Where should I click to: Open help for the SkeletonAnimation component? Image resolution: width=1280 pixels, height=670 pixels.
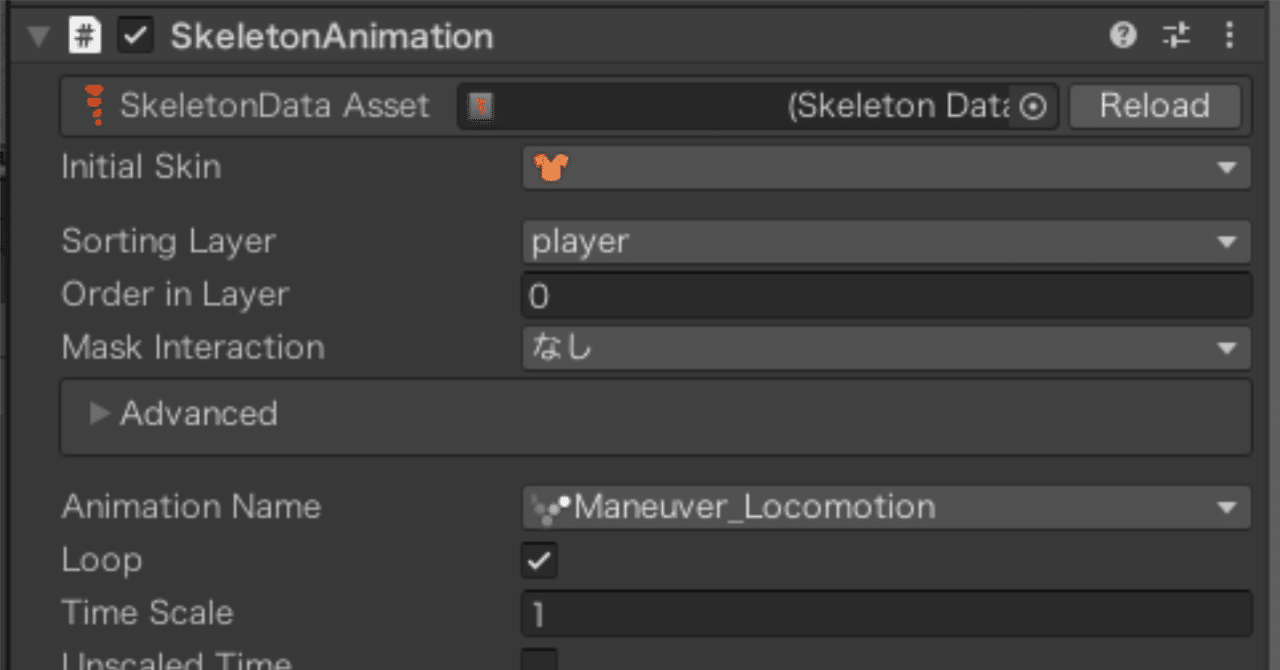tap(1122, 35)
